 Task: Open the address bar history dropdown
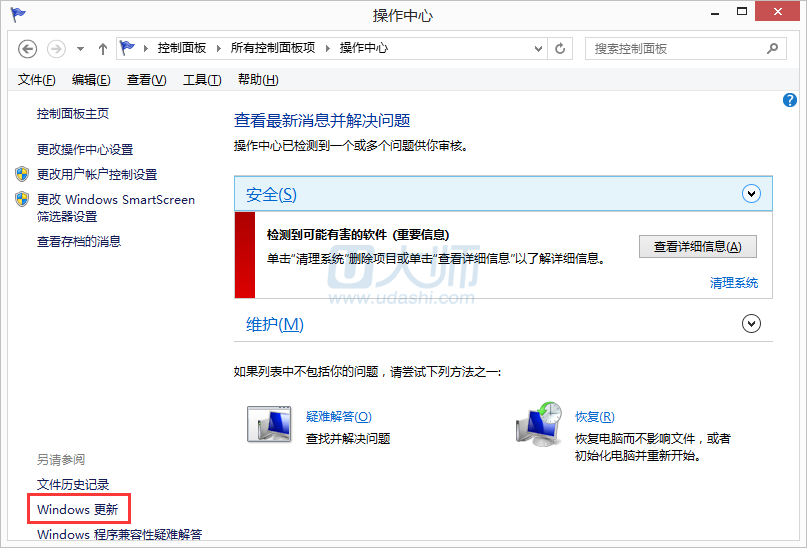538,49
